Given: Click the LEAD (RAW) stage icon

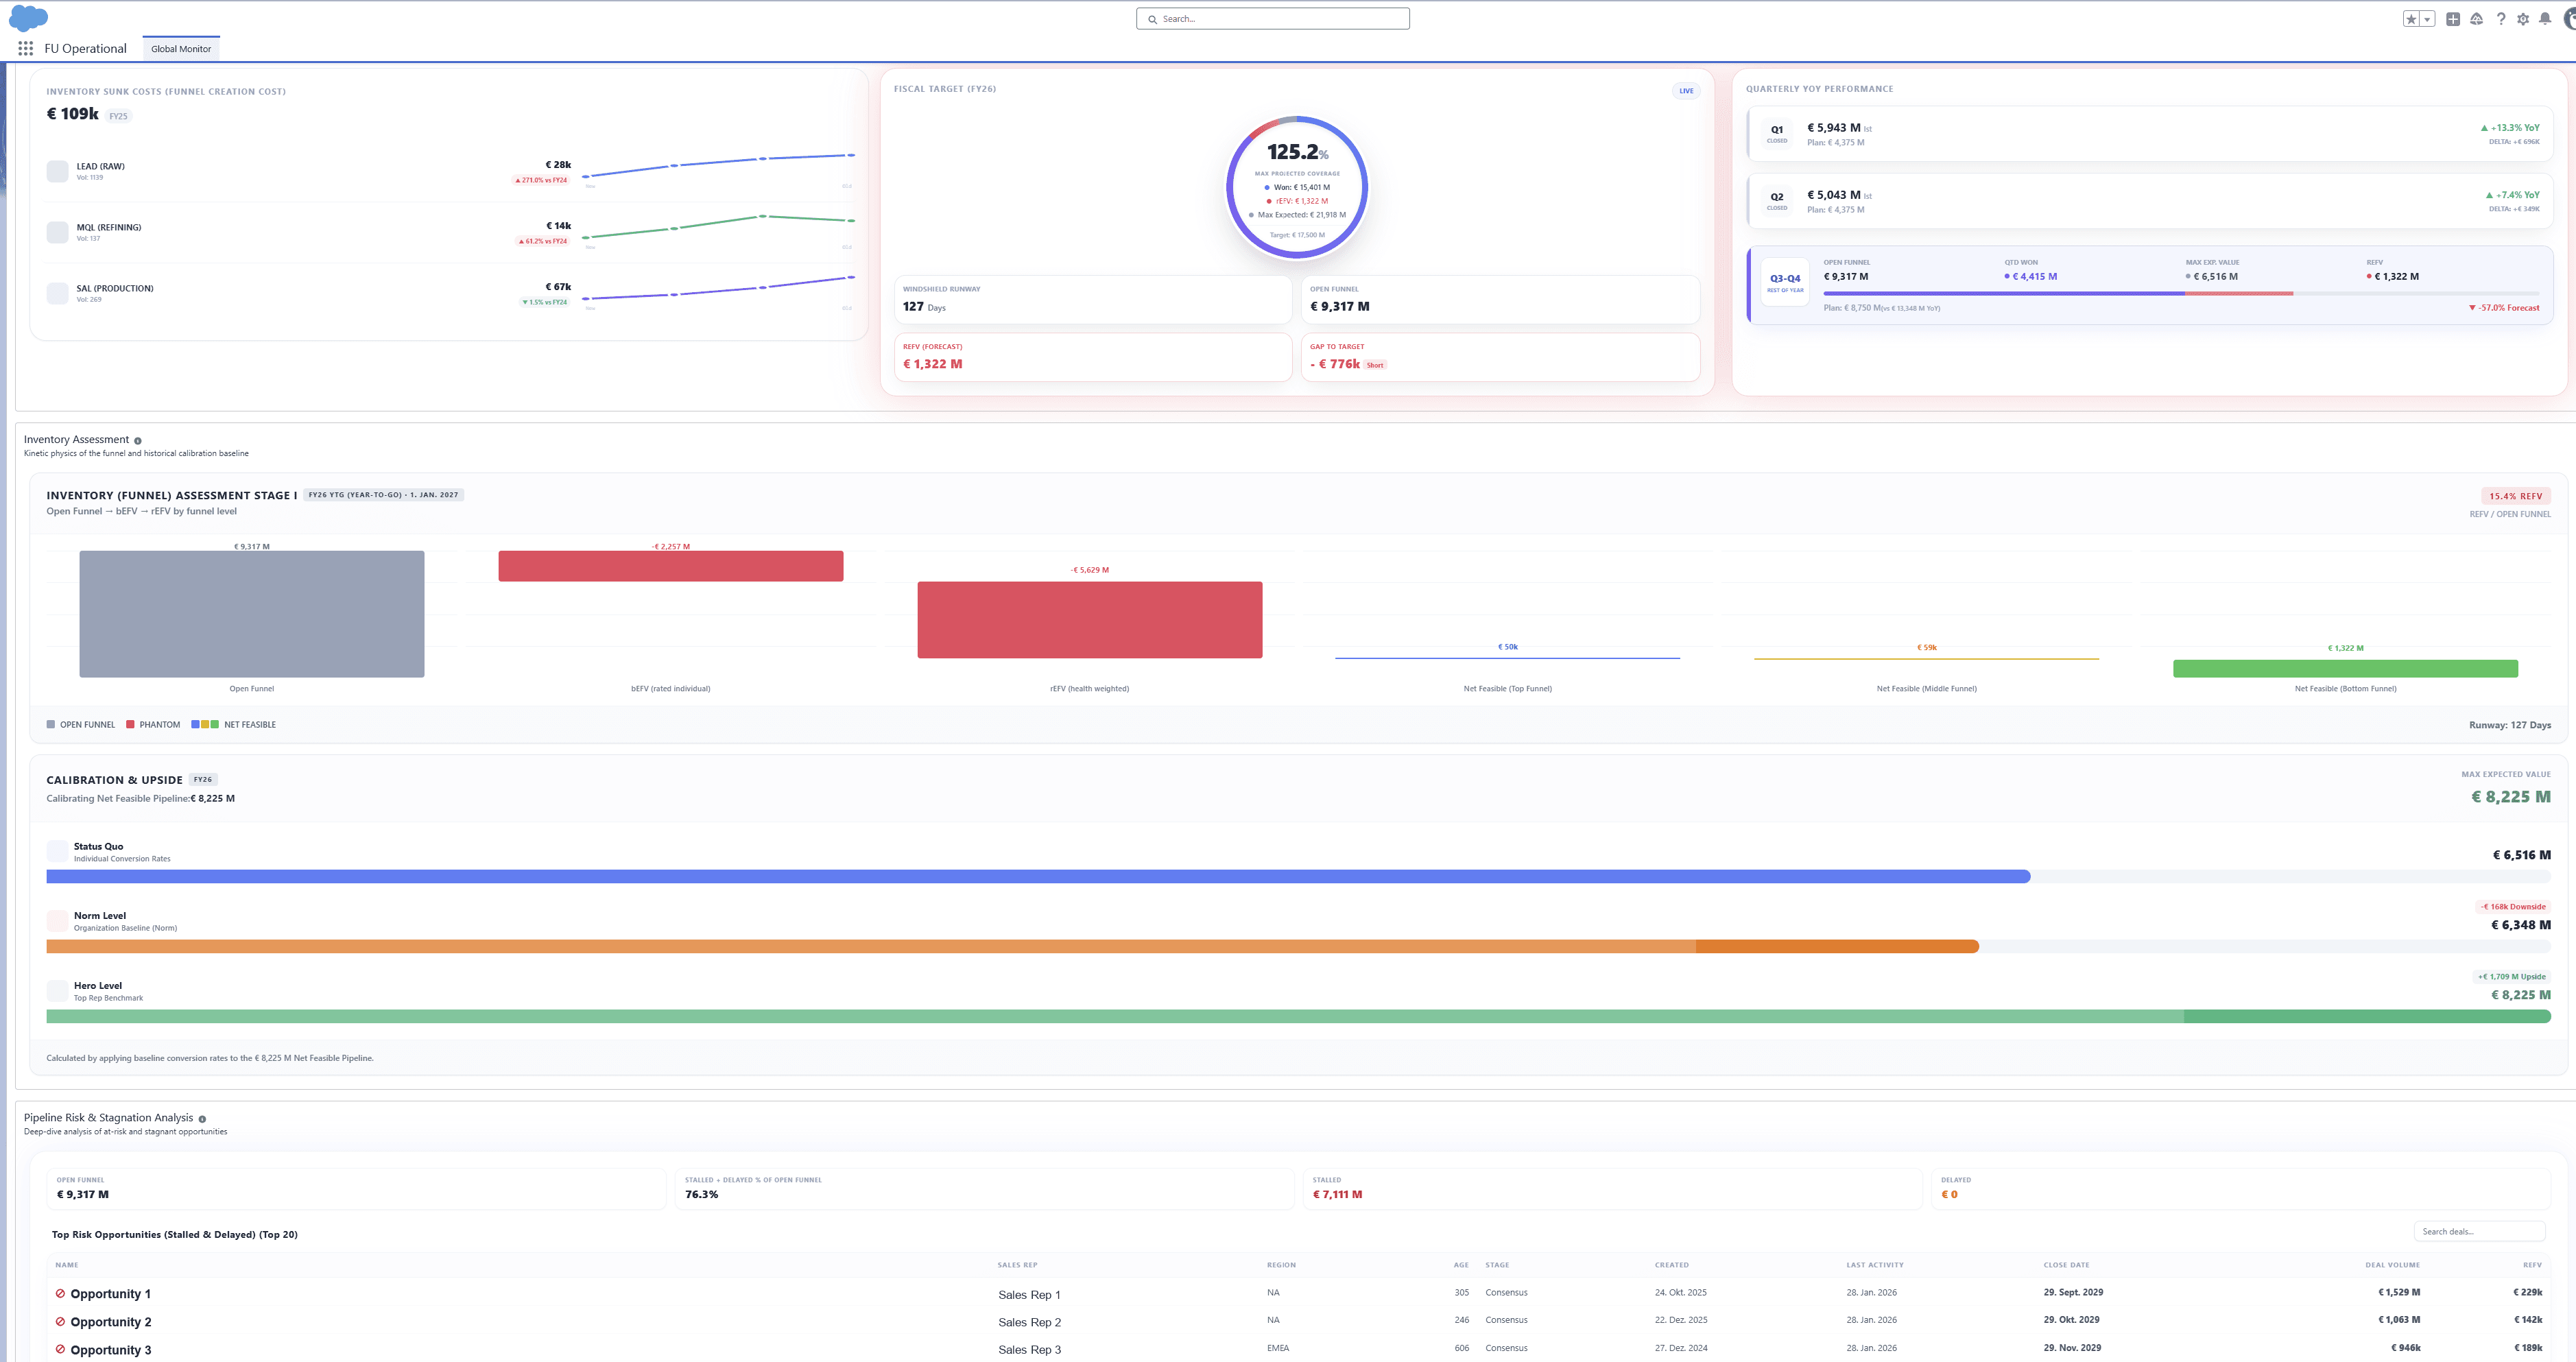Looking at the screenshot, I should click(58, 171).
